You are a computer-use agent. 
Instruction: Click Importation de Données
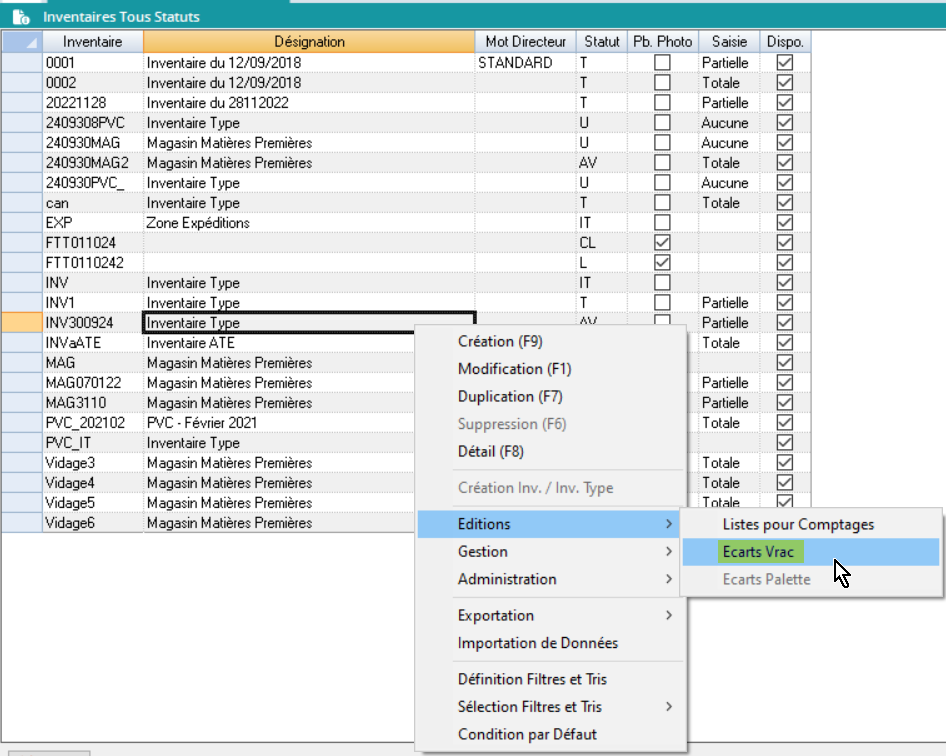[538, 643]
